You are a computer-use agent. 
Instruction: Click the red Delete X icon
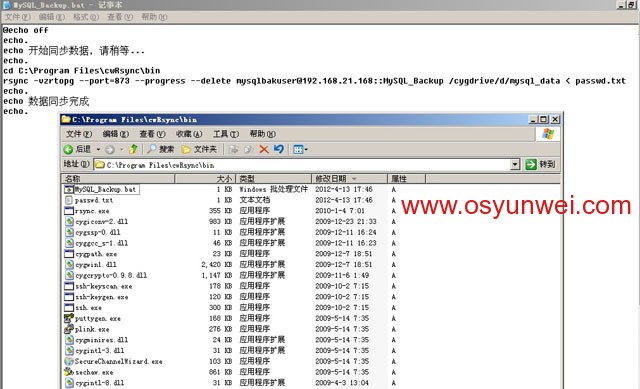[x=264, y=149]
